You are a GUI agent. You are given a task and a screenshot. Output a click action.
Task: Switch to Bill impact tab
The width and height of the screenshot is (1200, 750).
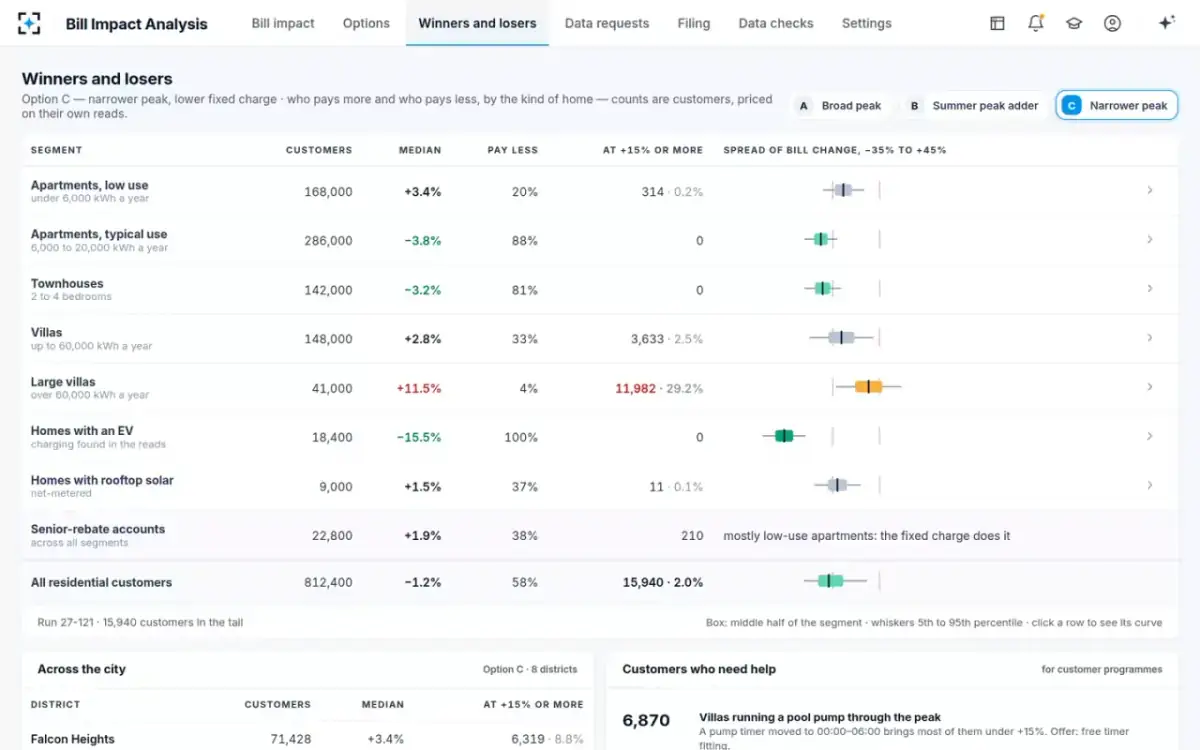coord(283,23)
